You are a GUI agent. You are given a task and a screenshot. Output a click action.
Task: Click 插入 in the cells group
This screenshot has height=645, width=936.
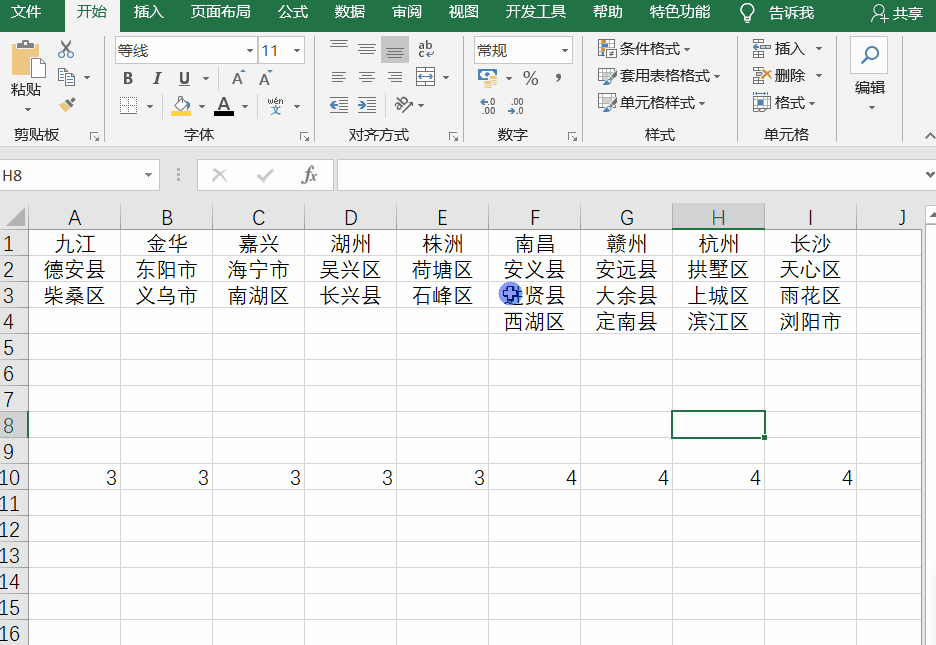point(788,49)
